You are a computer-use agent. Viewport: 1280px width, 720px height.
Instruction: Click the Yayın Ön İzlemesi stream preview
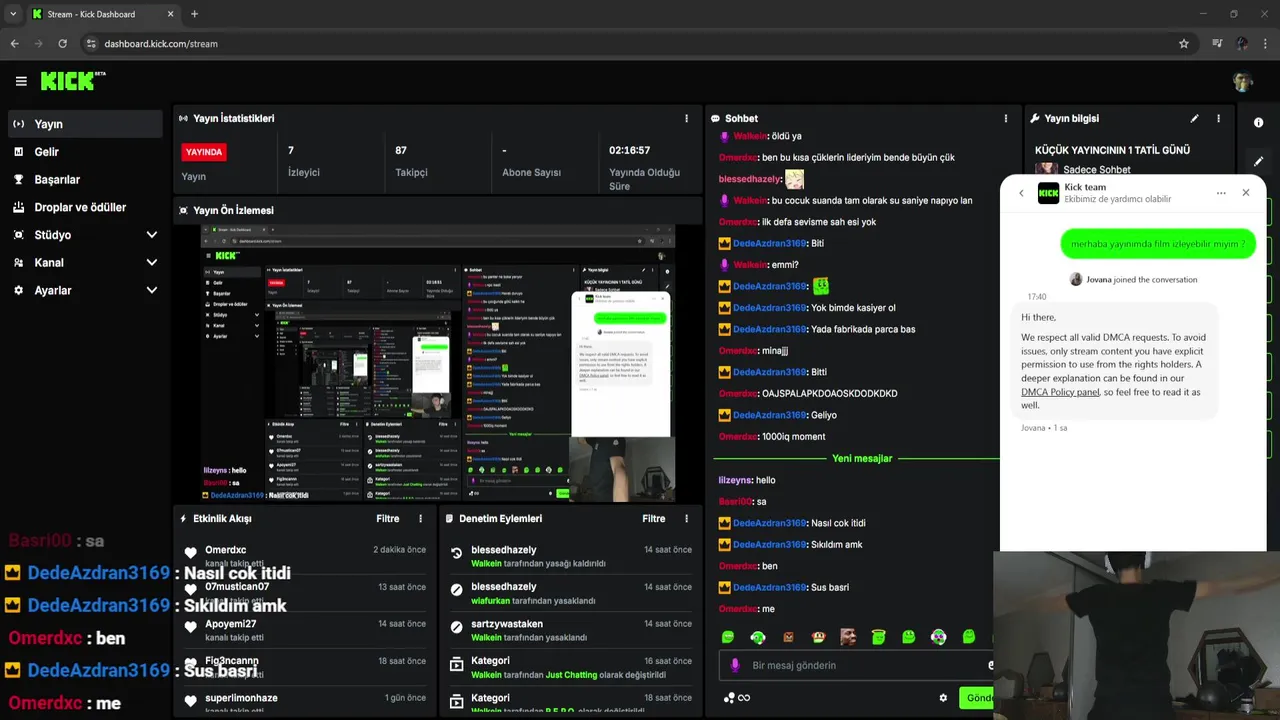[x=437, y=363]
